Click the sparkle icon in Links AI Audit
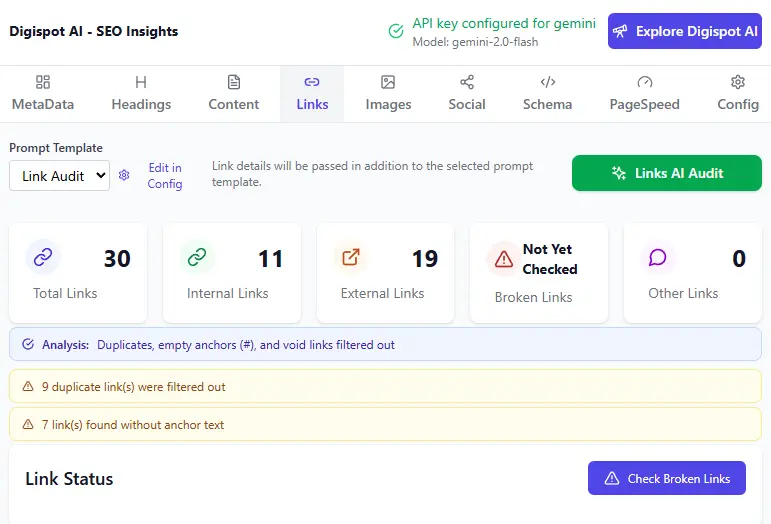 [x=619, y=173]
